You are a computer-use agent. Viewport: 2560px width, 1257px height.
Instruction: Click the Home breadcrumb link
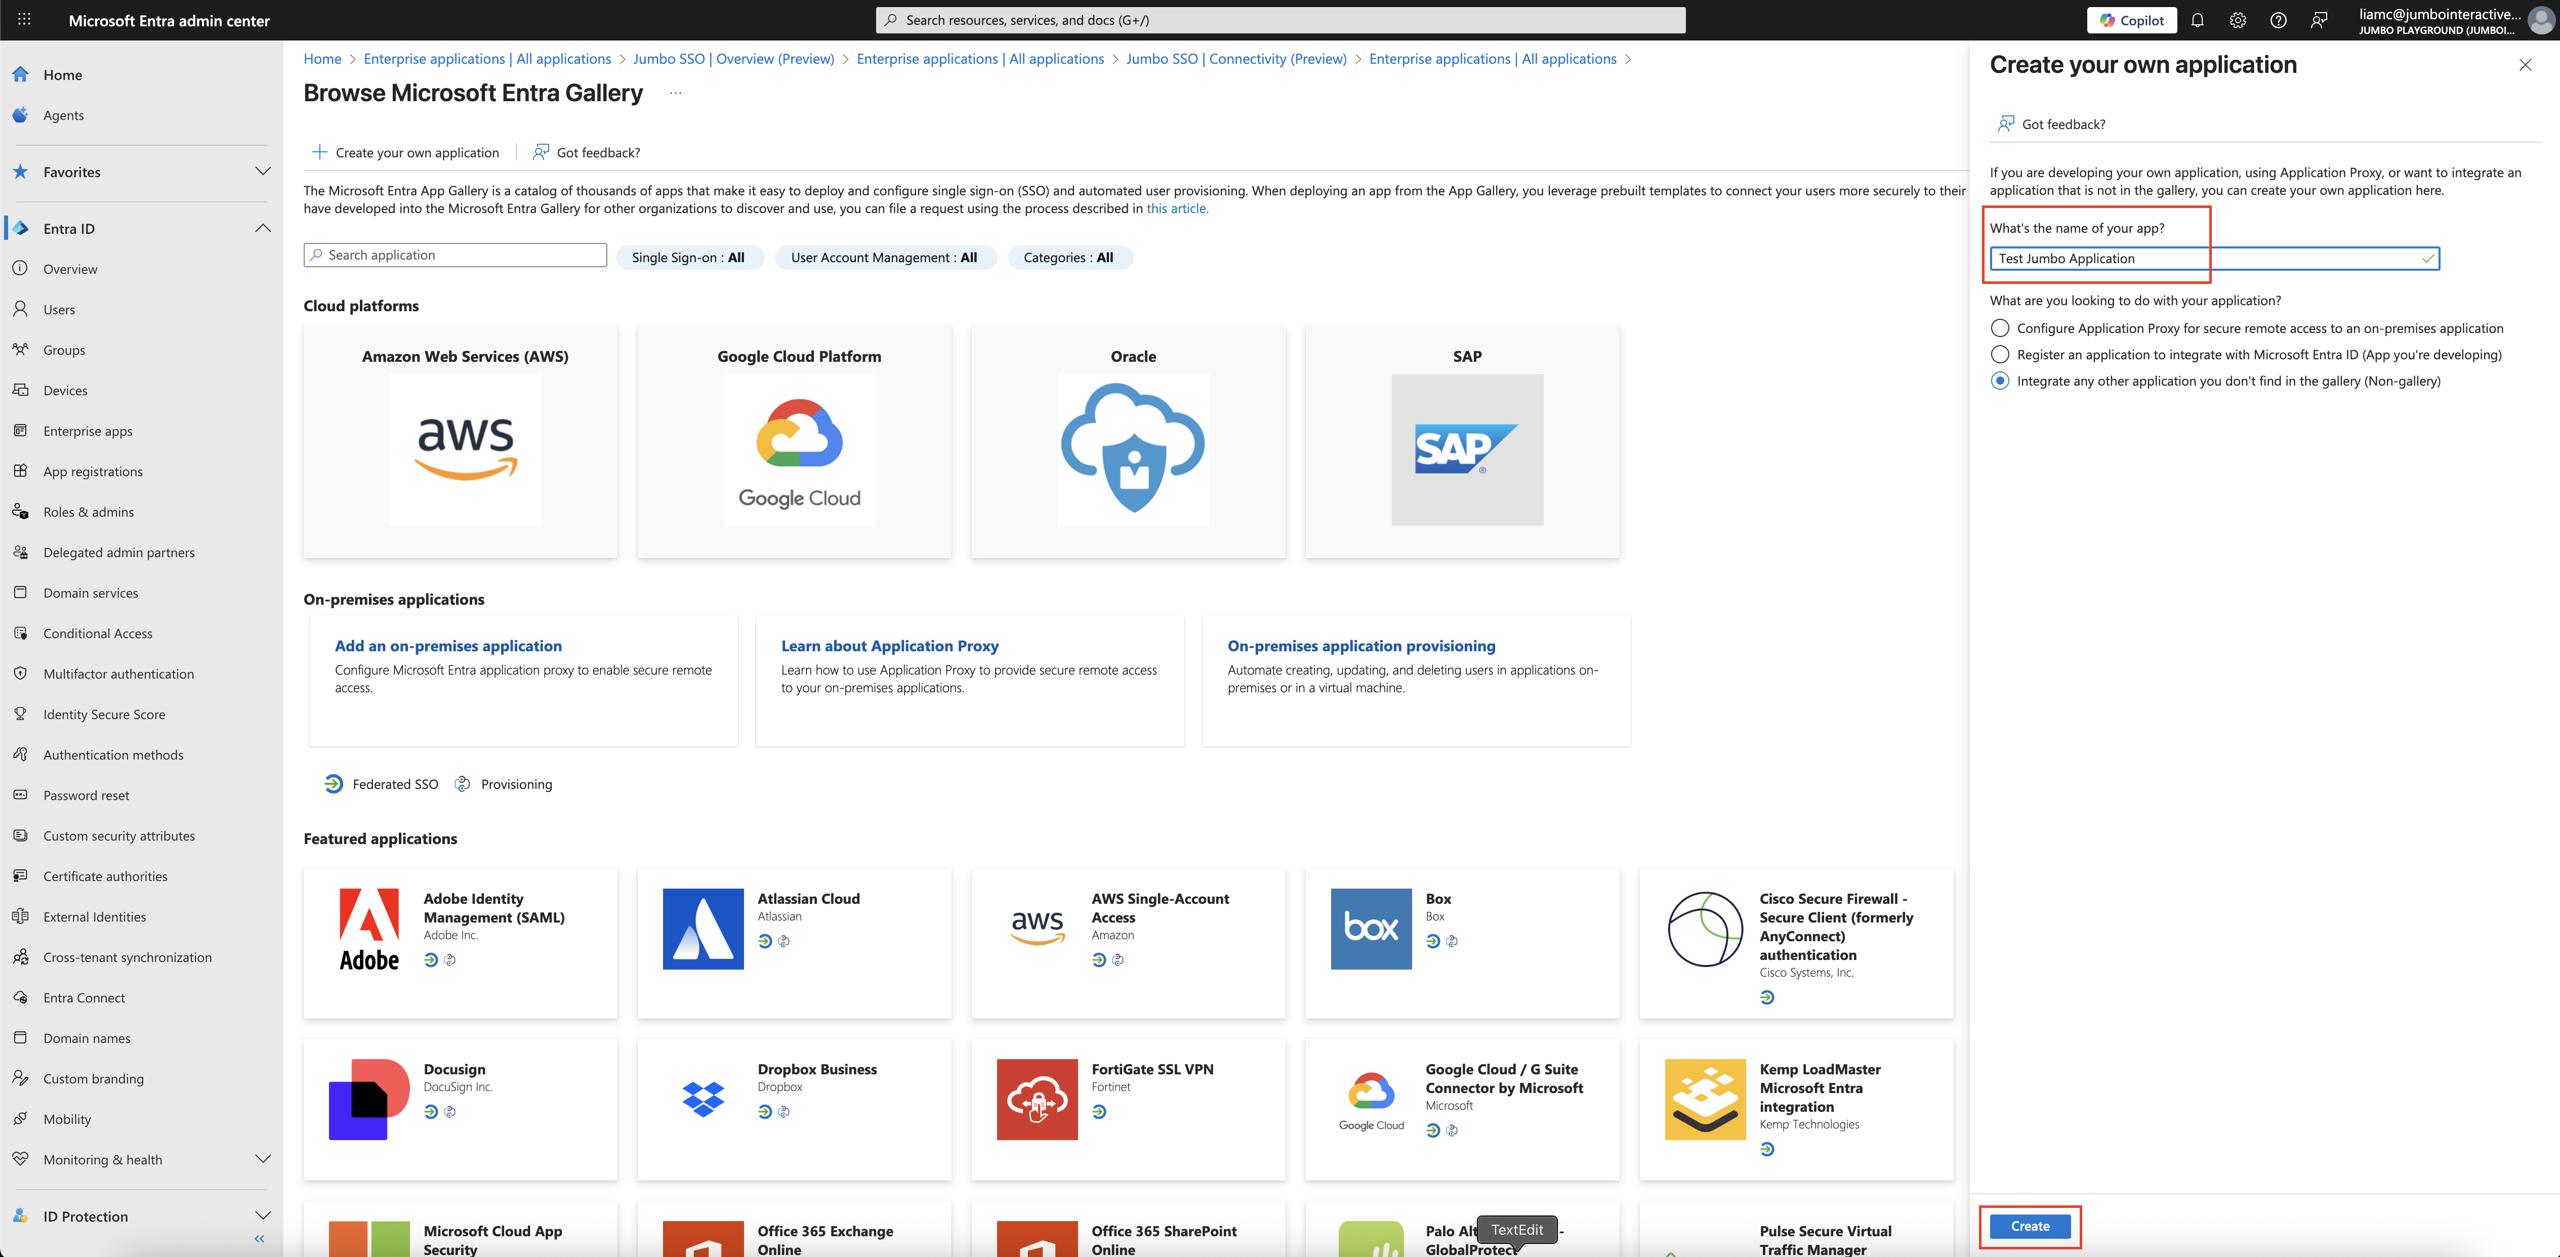[x=322, y=59]
